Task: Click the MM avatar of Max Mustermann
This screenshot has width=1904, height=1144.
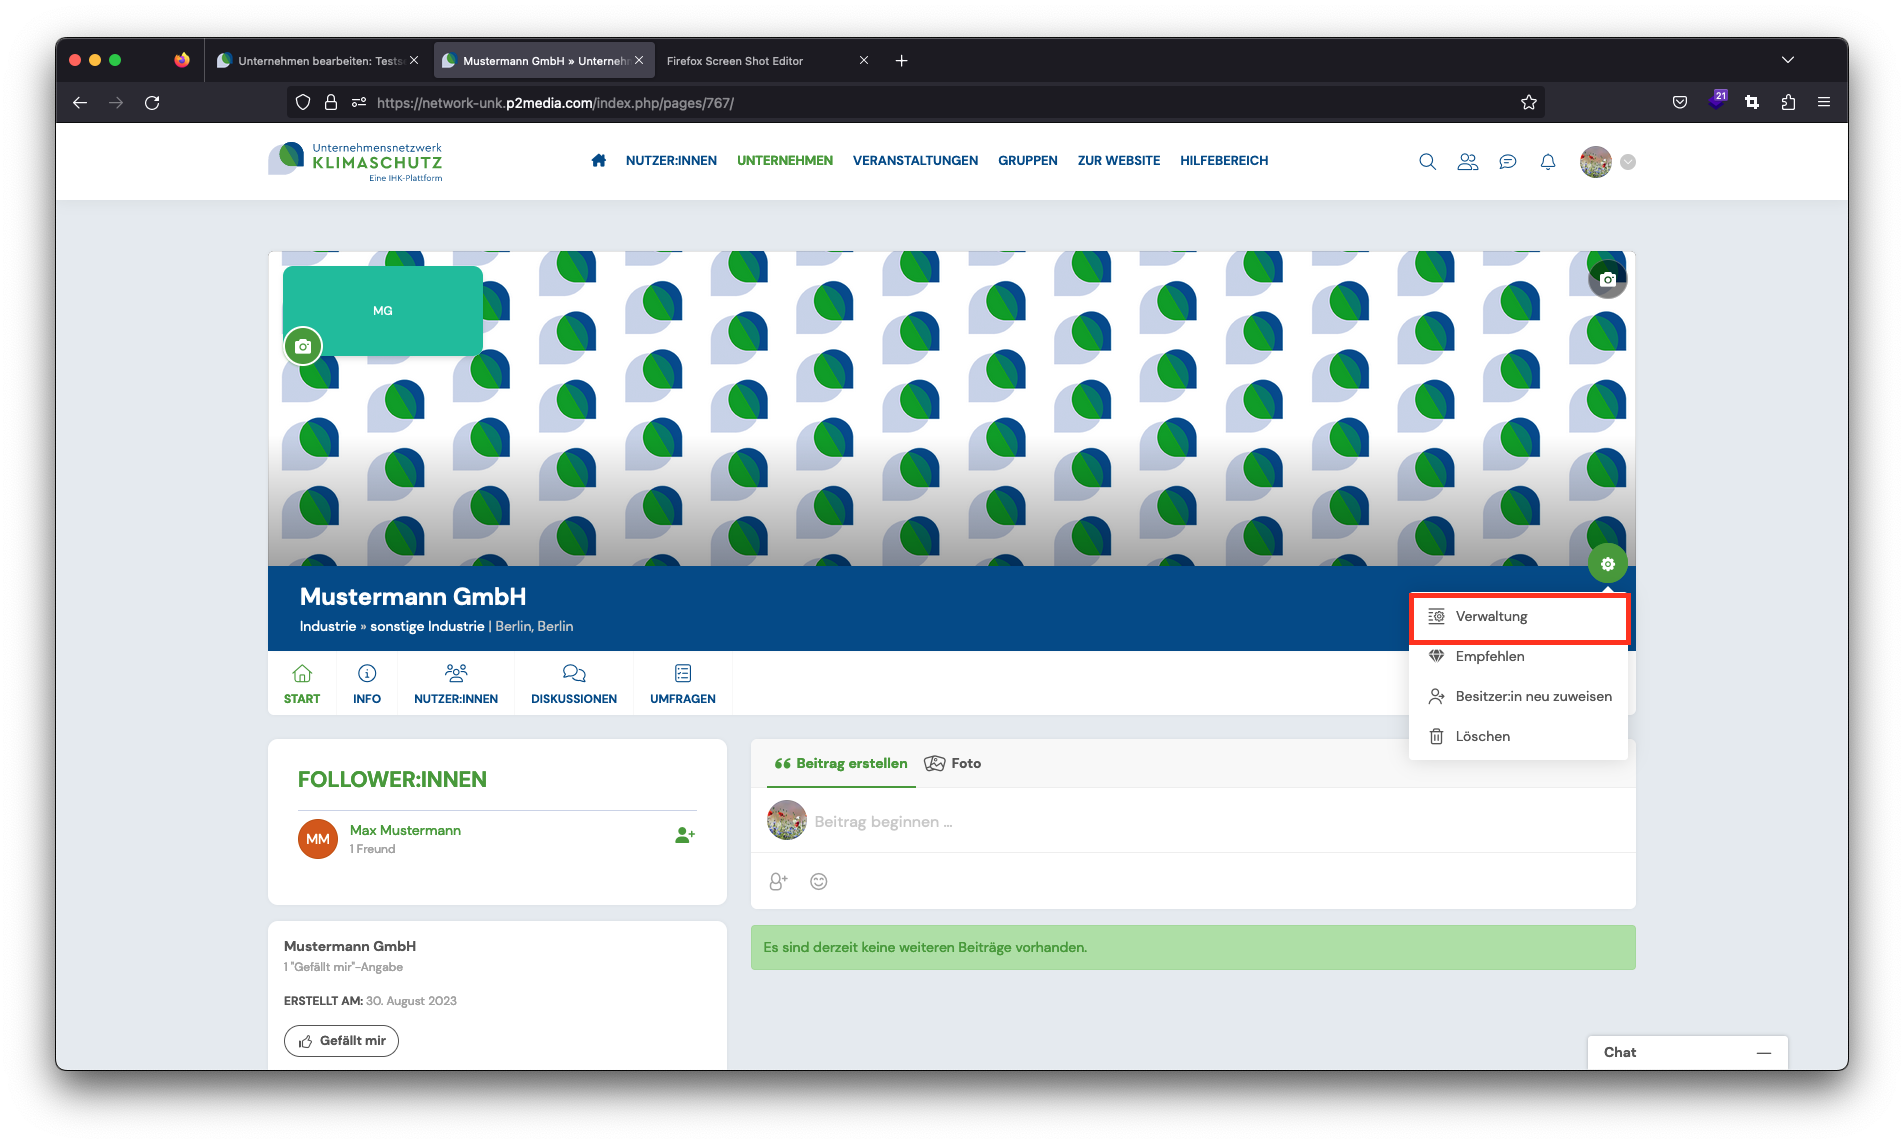Action: click(x=318, y=838)
